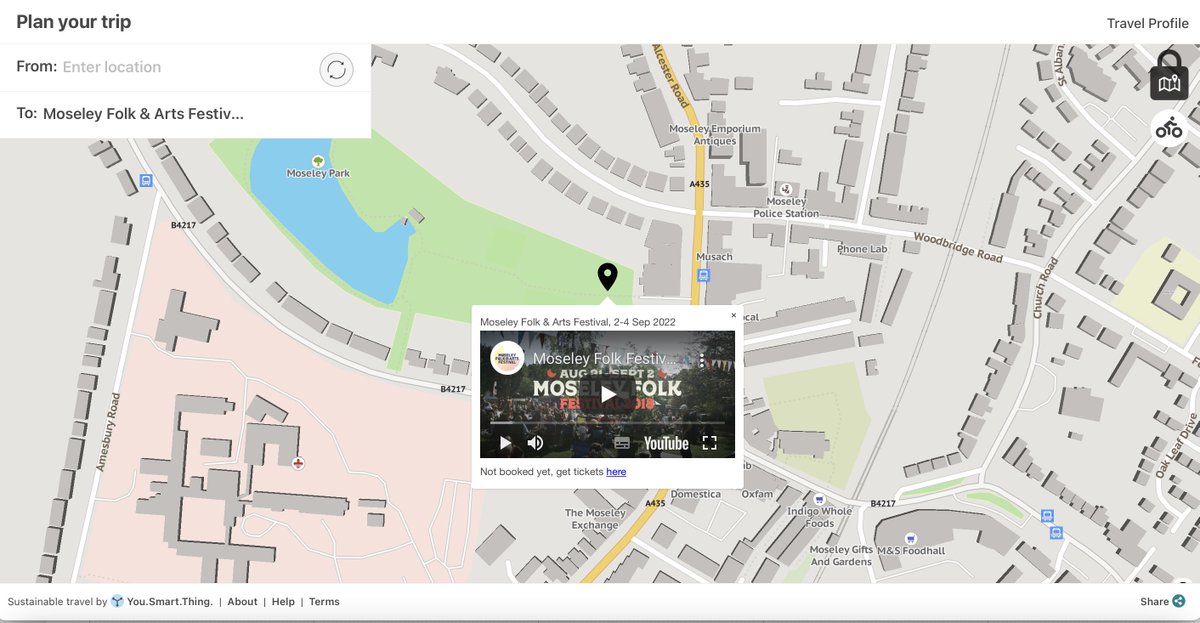Click the Share icon in the footer

pos(1179,601)
